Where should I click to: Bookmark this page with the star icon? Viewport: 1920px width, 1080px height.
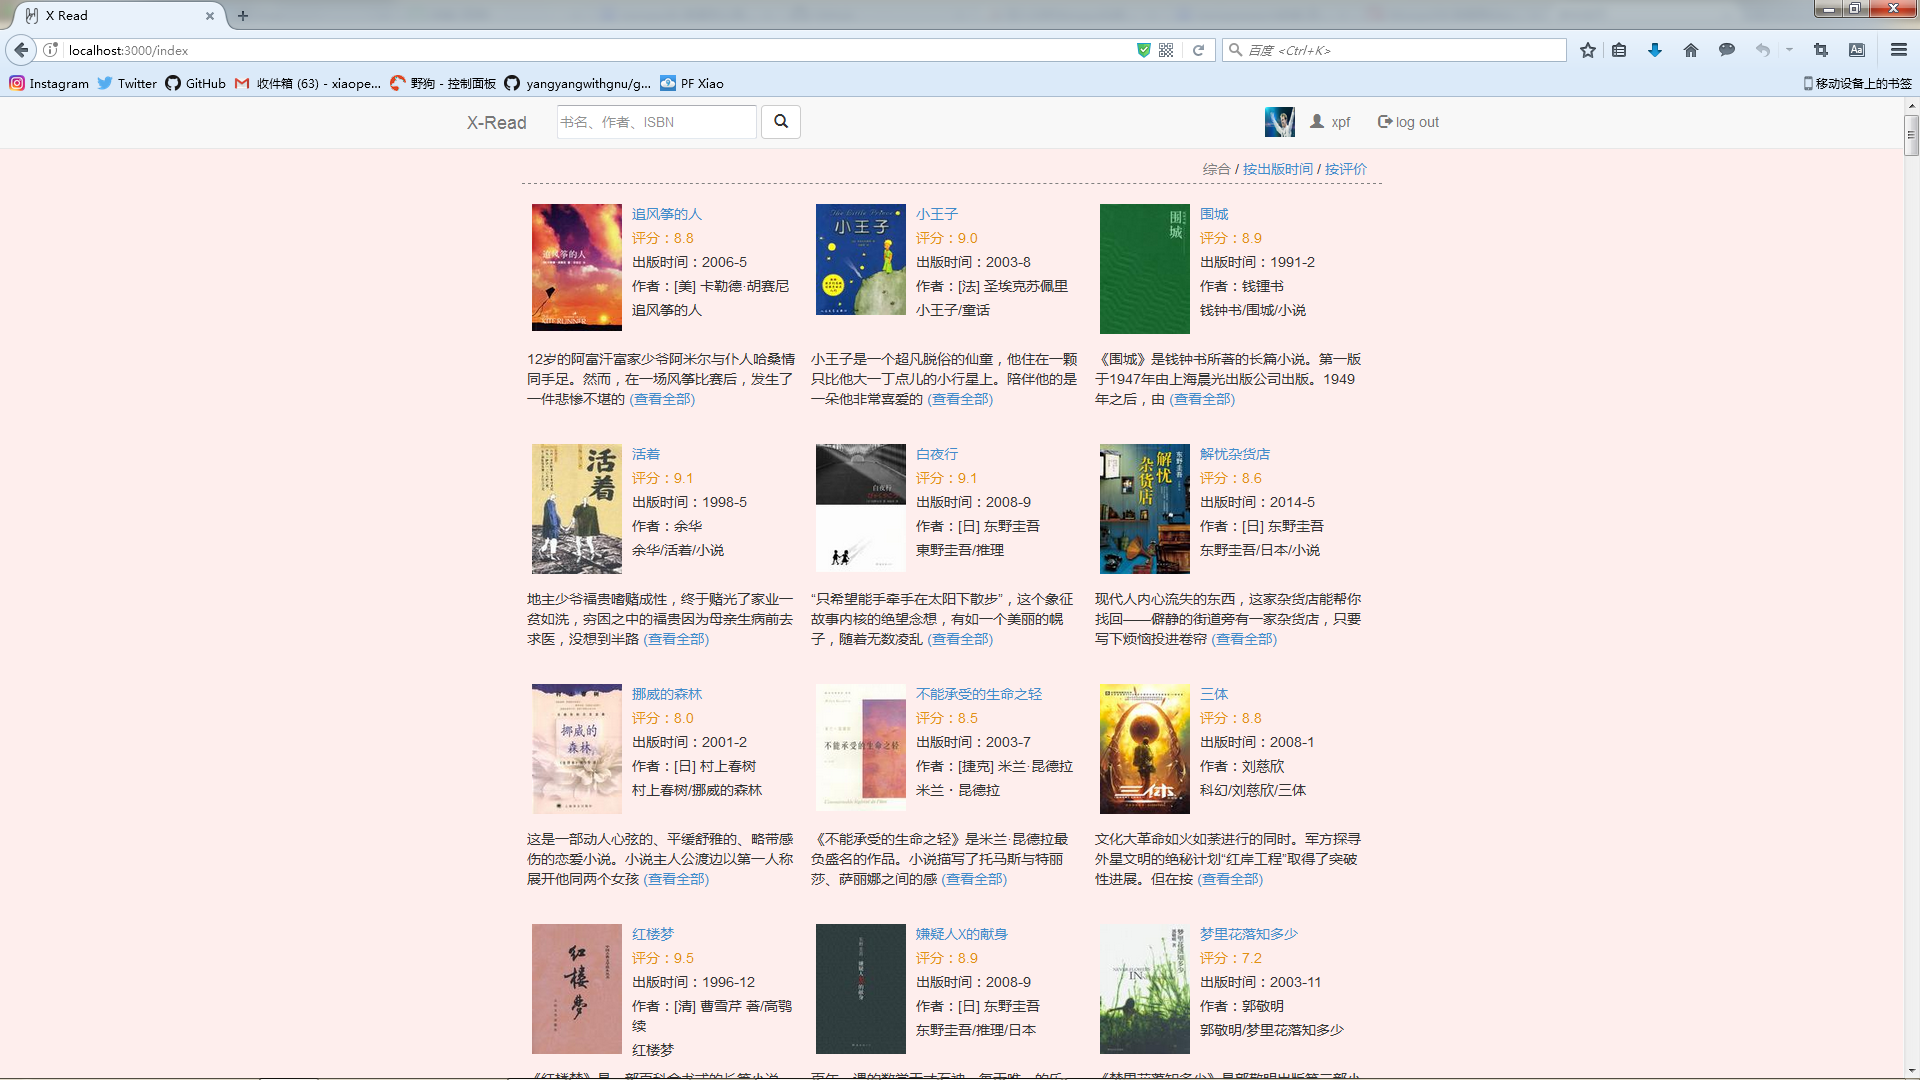1588,50
